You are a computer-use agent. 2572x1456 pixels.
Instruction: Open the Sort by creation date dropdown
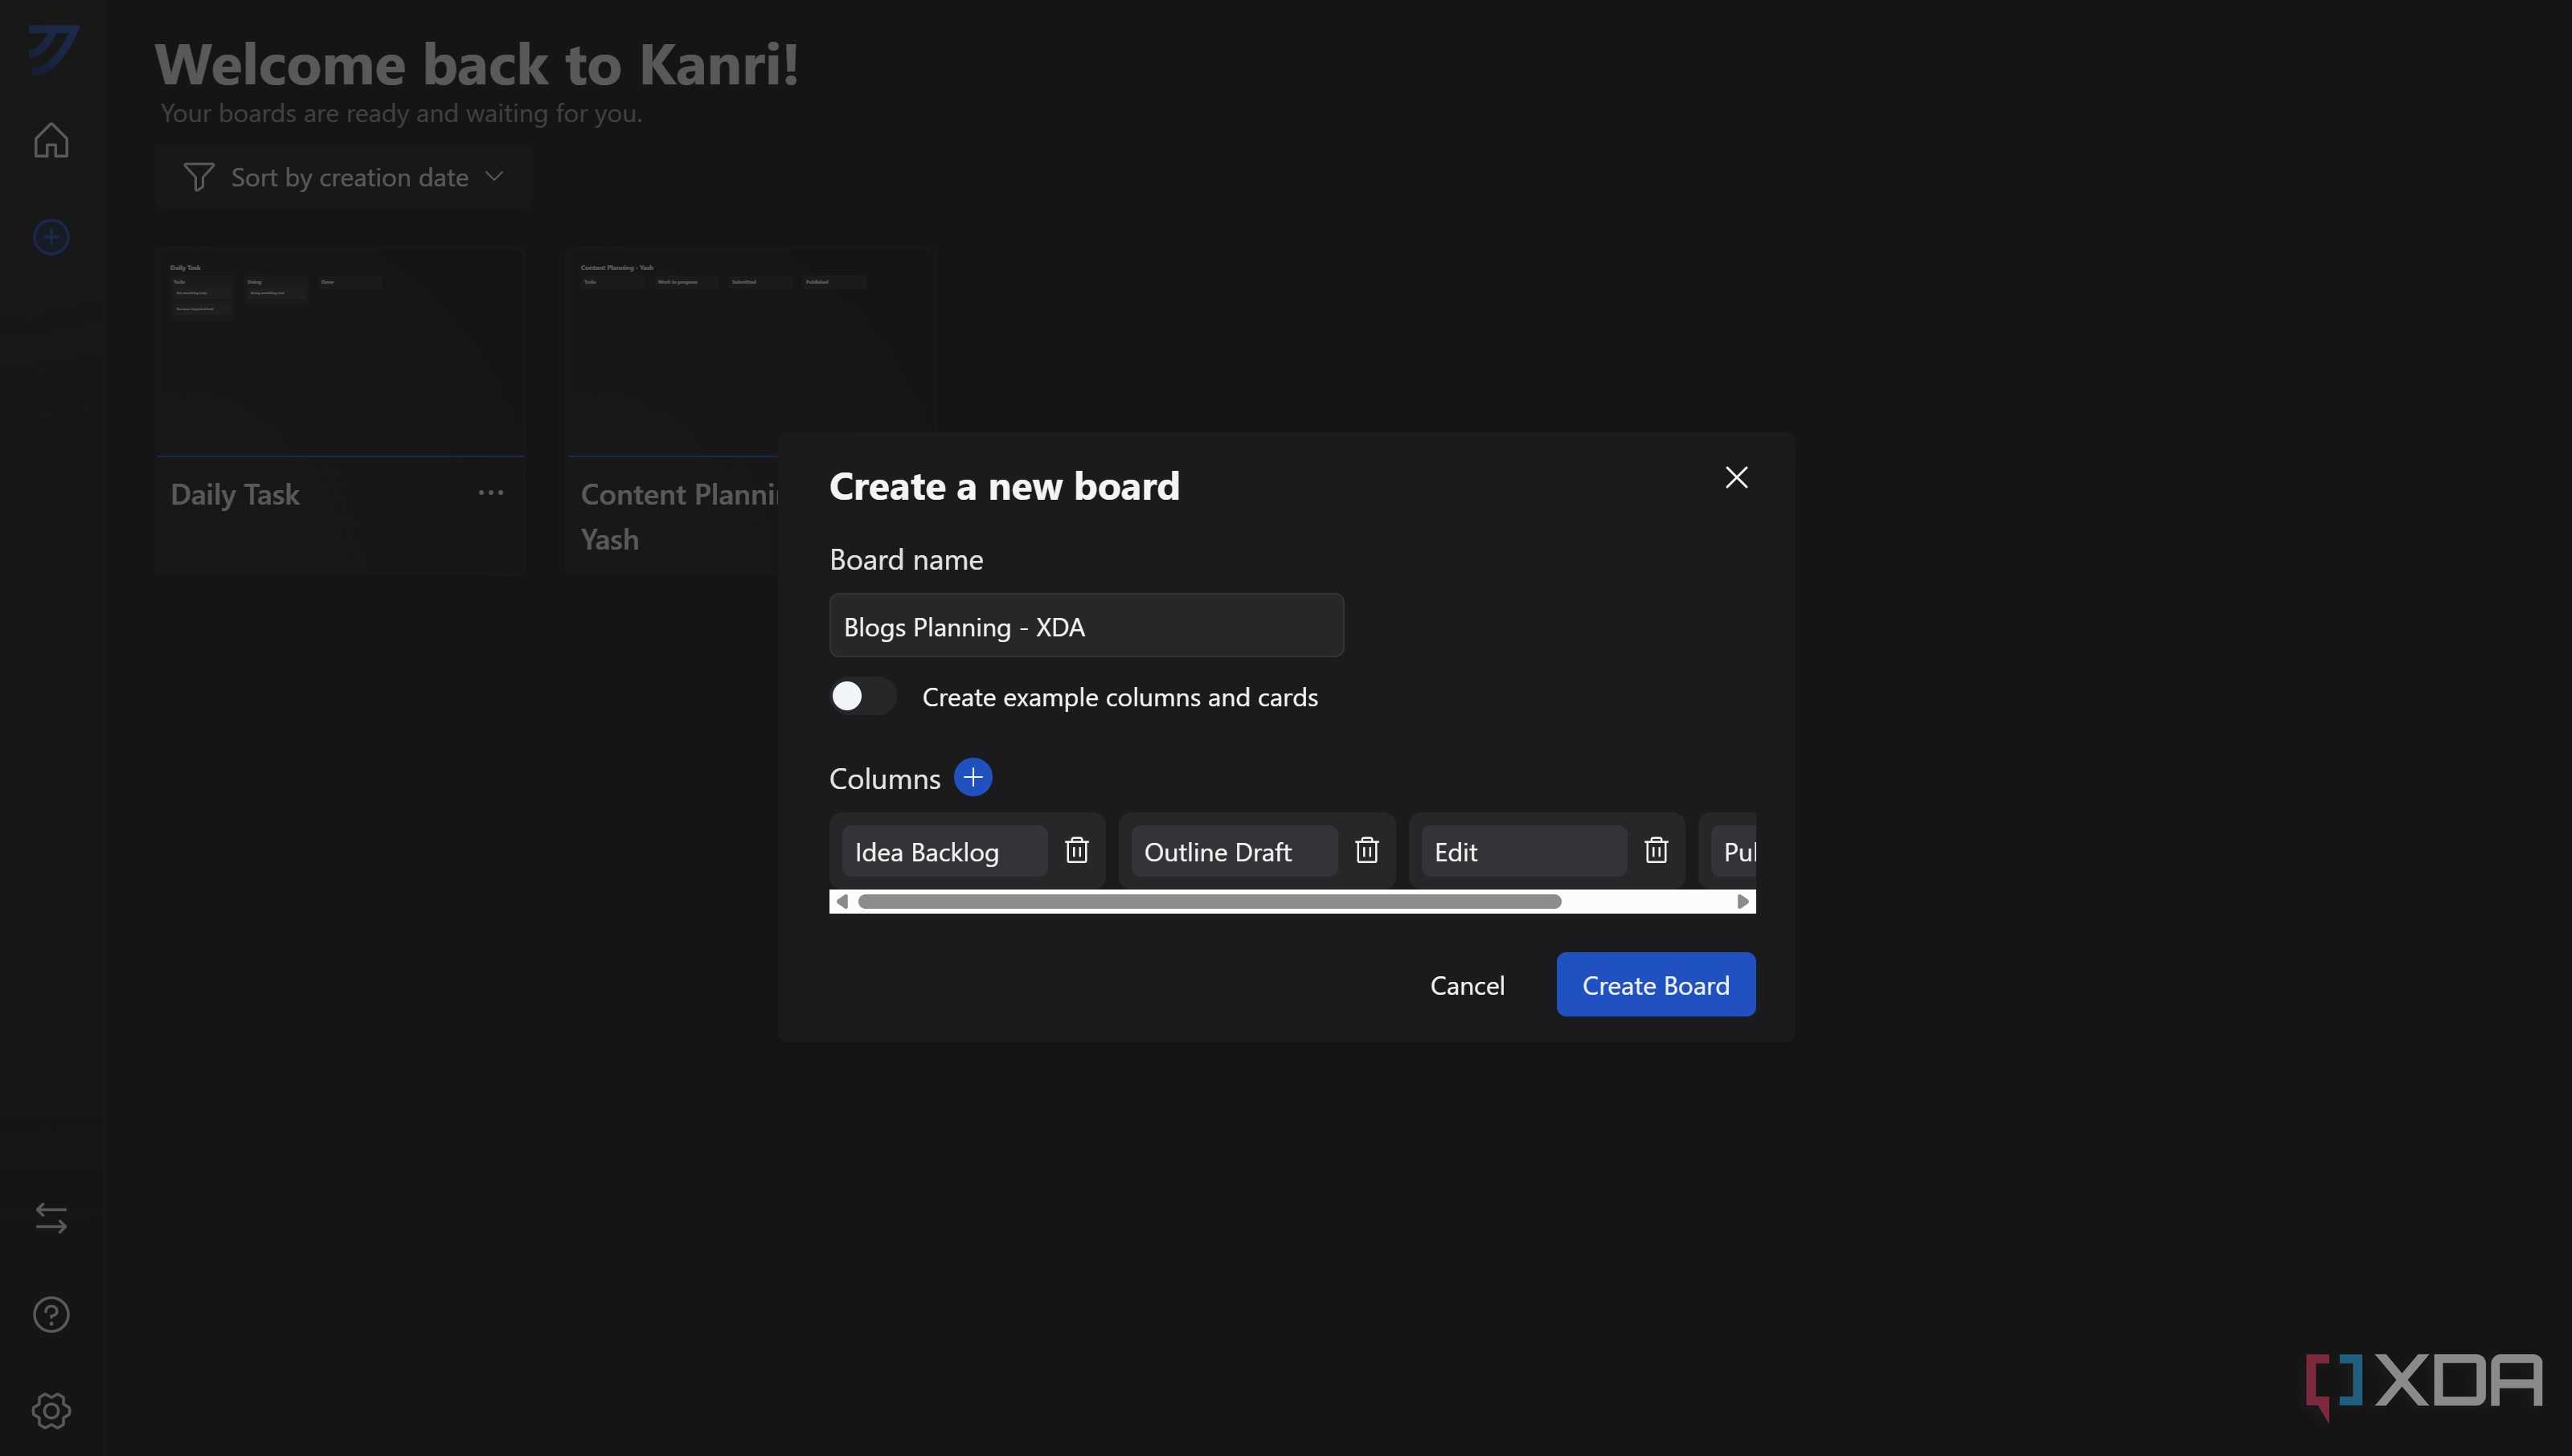tap(343, 177)
